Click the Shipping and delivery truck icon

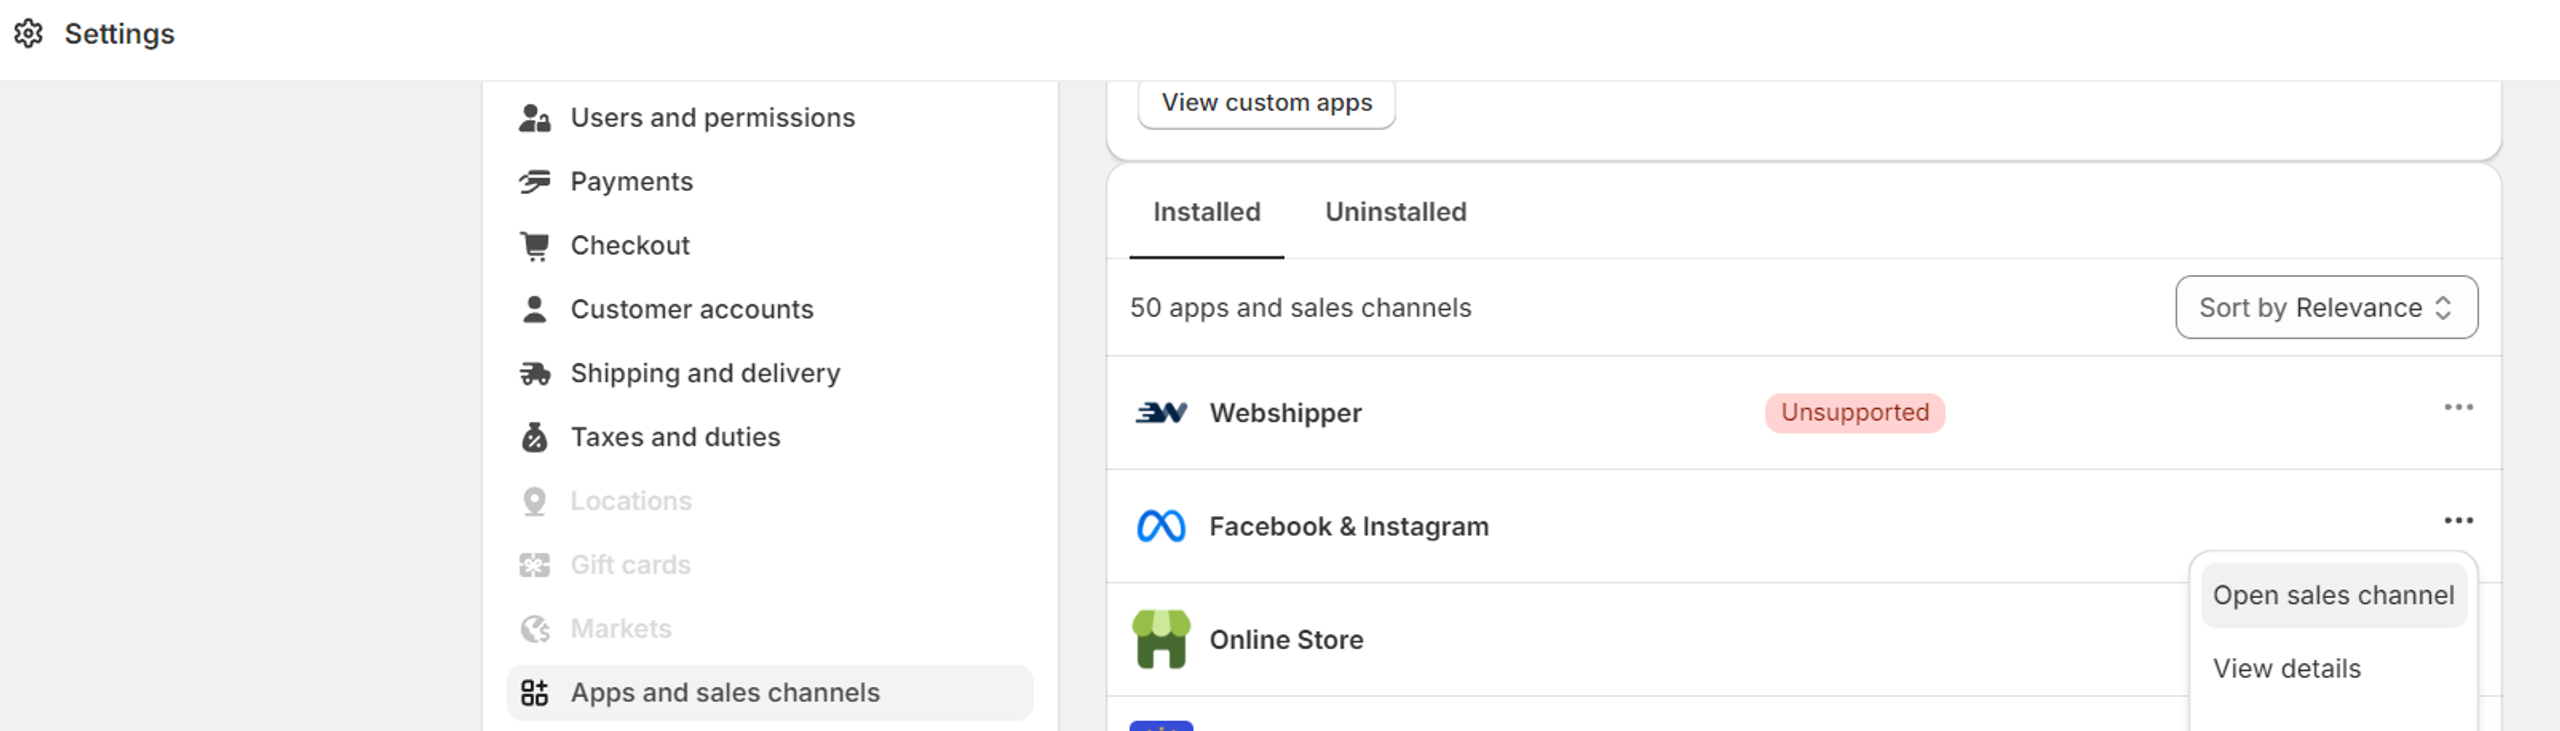pyautogui.click(x=535, y=374)
